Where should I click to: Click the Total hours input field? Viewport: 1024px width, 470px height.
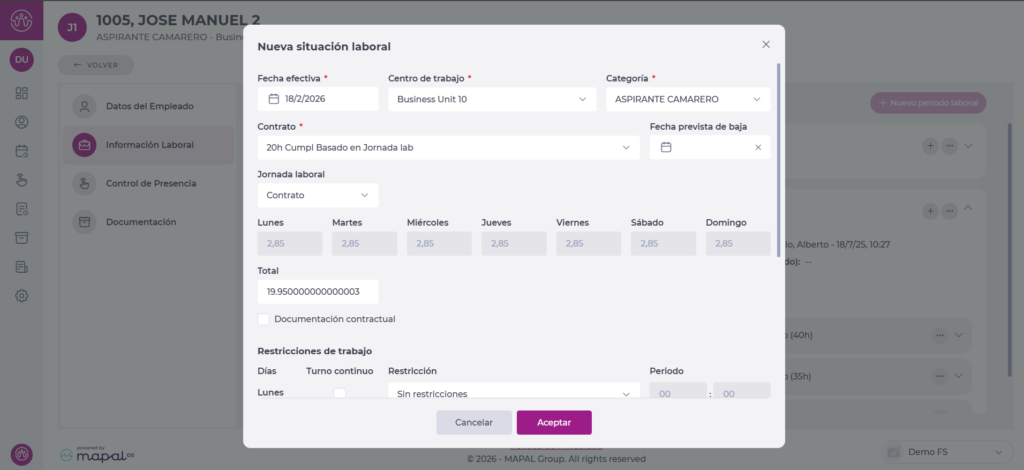[x=317, y=292]
